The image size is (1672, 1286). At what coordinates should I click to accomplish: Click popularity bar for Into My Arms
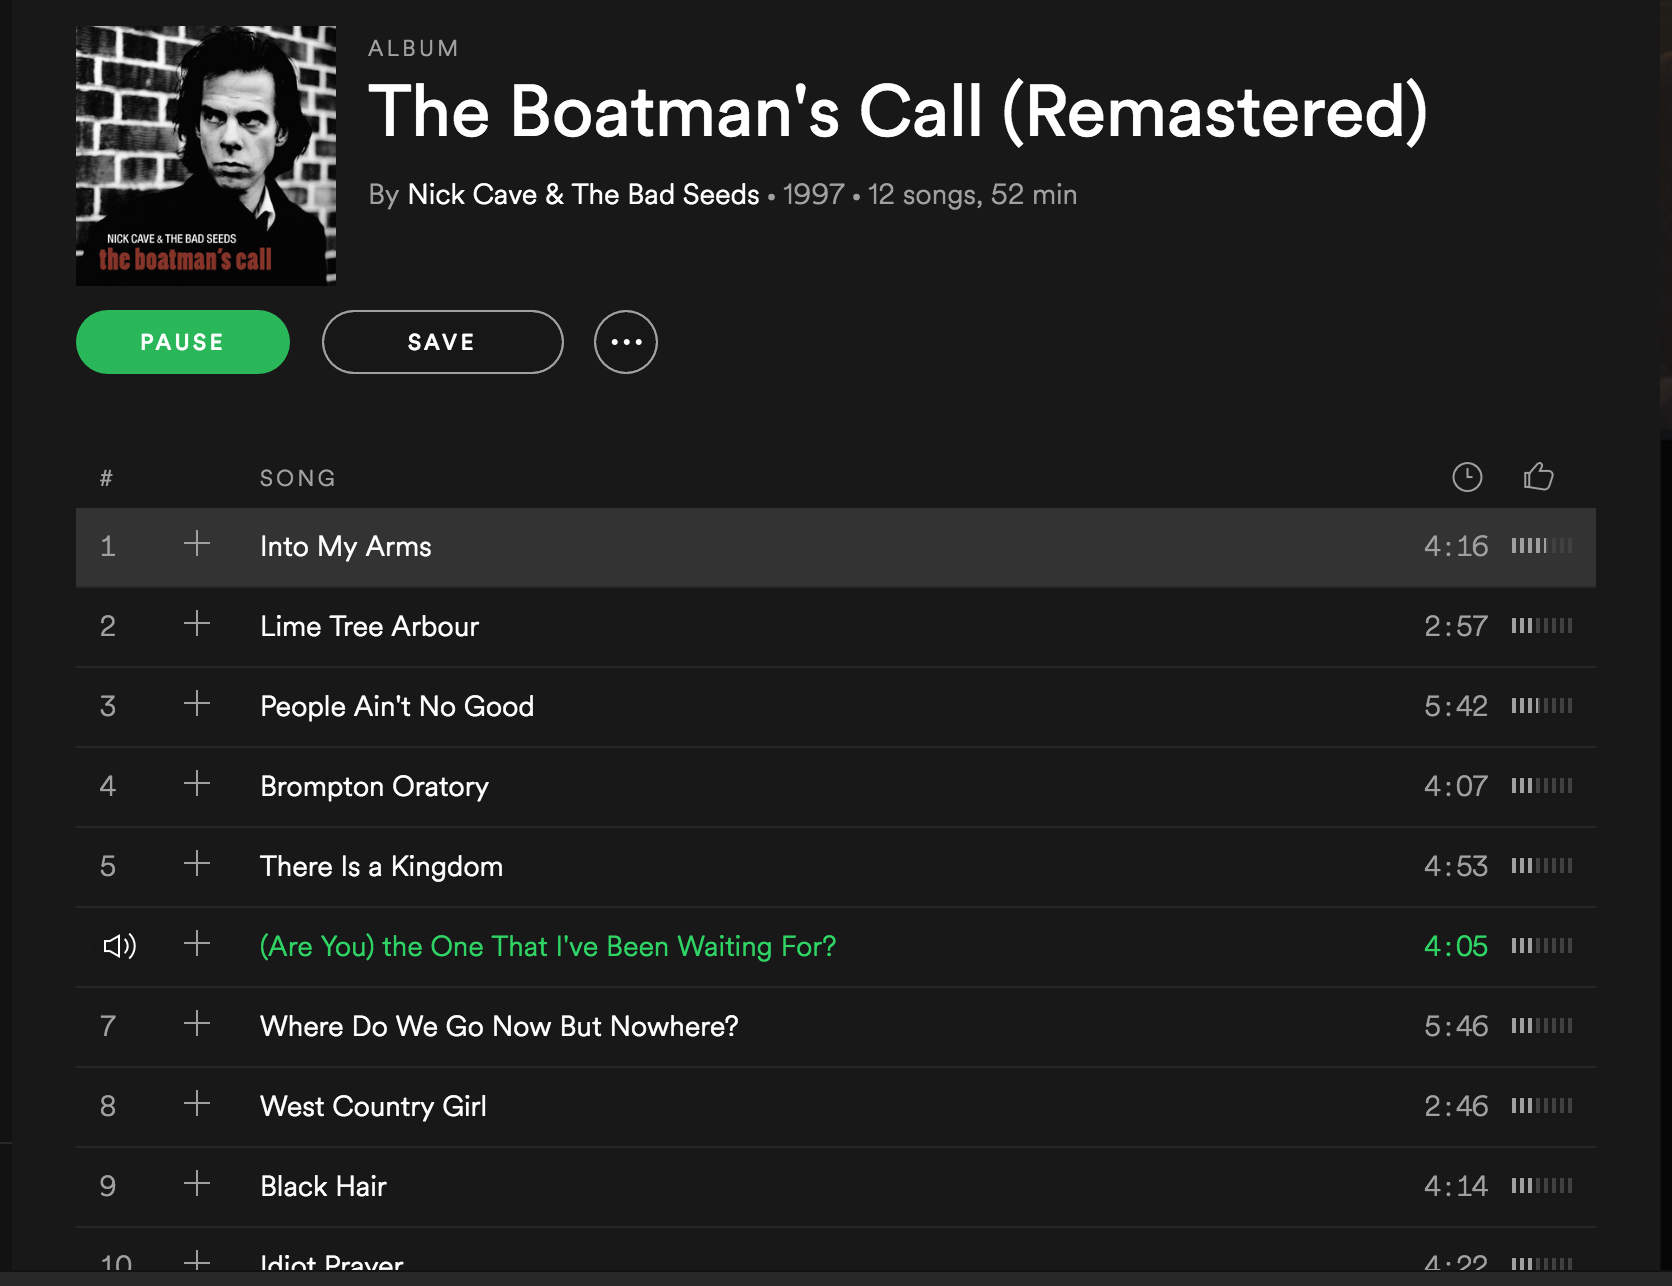click(x=1541, y=546)
